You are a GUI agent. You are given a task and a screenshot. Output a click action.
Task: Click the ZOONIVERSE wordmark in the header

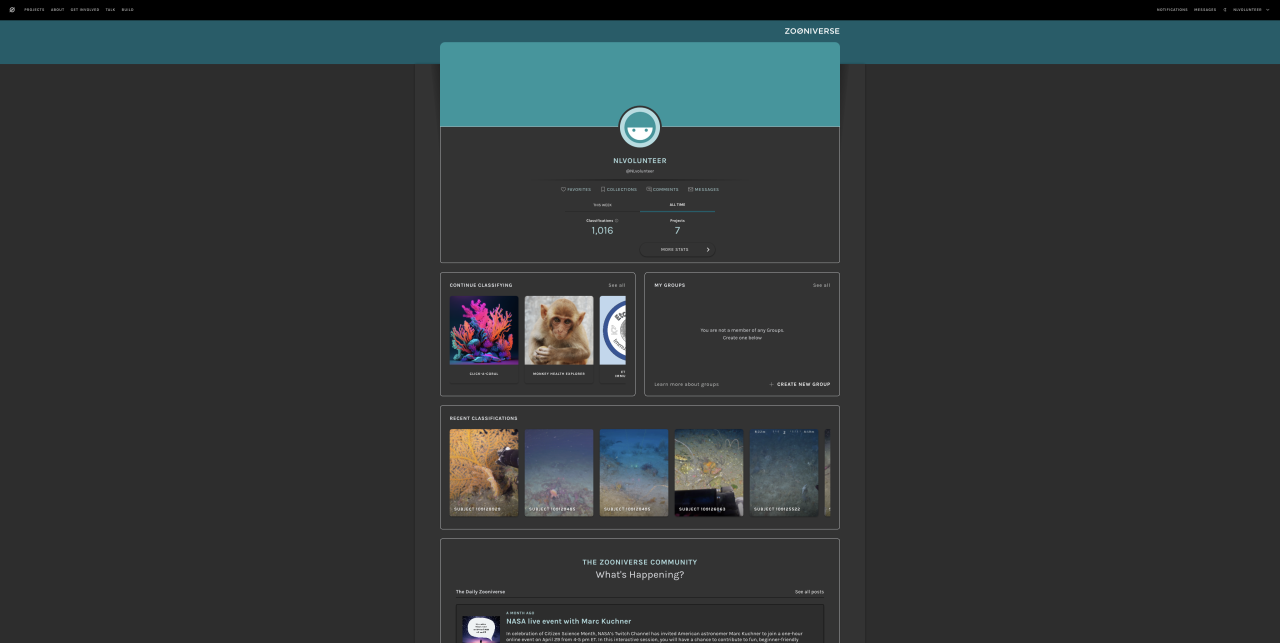pyautogui.click(x=812, y=31)
